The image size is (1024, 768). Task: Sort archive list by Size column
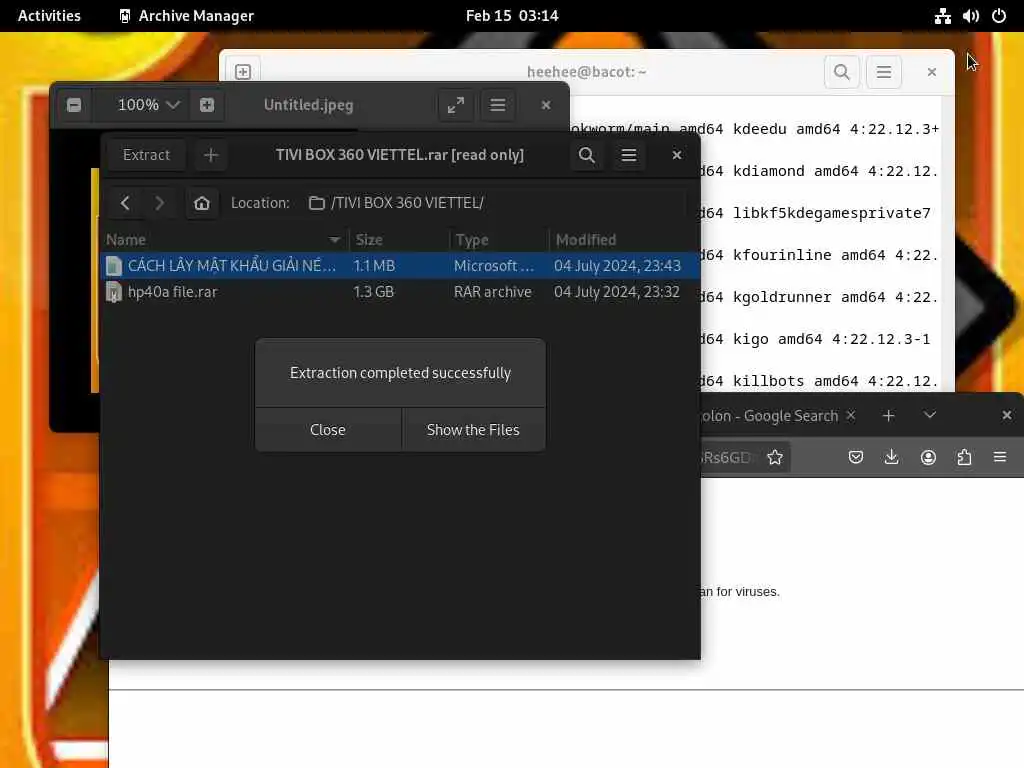pyautogui.click(x=399, y=240)
